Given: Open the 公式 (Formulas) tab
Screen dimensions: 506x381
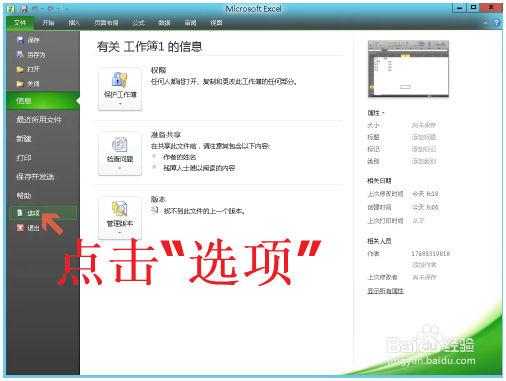Looking at the screenshot, I should point(138,23).
